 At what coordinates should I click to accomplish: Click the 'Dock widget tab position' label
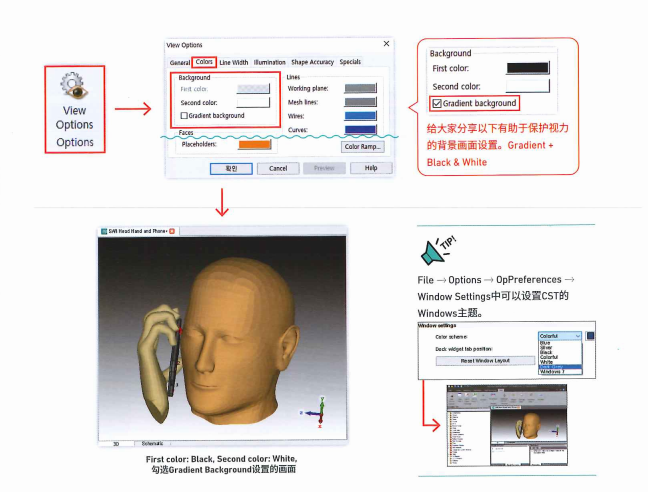tap(464, 349)
